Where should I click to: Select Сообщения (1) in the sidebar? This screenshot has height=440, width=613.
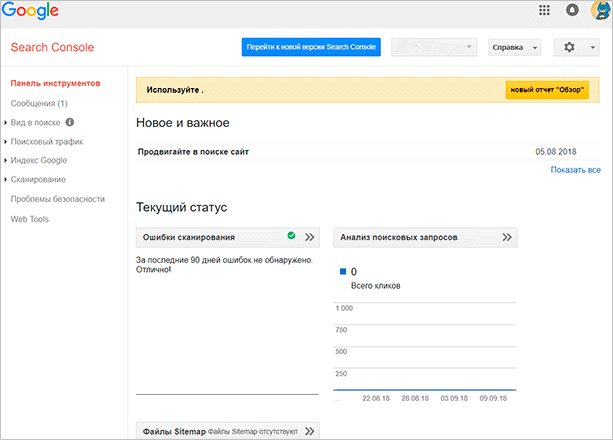(x=39, y=104)
